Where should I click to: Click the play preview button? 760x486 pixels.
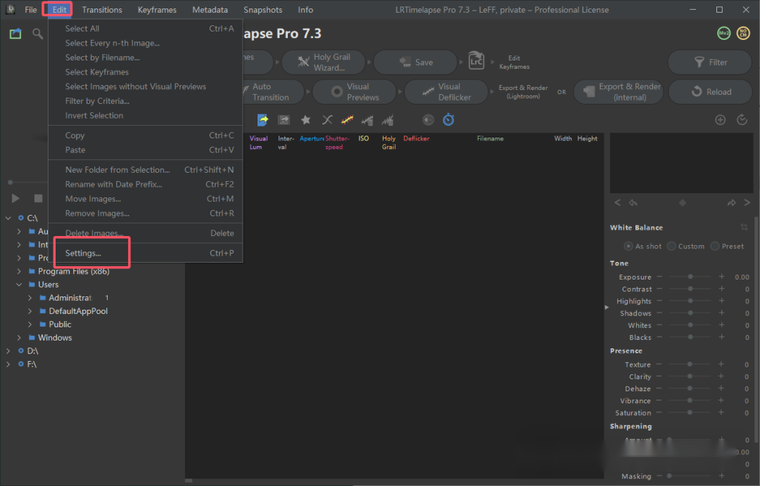tap(14, 199)
